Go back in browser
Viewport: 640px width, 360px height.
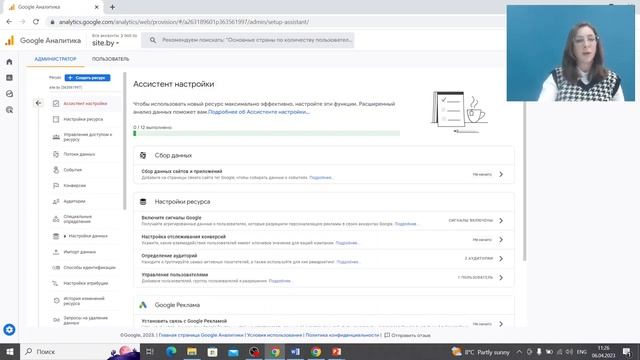click(x=9, y=22)
